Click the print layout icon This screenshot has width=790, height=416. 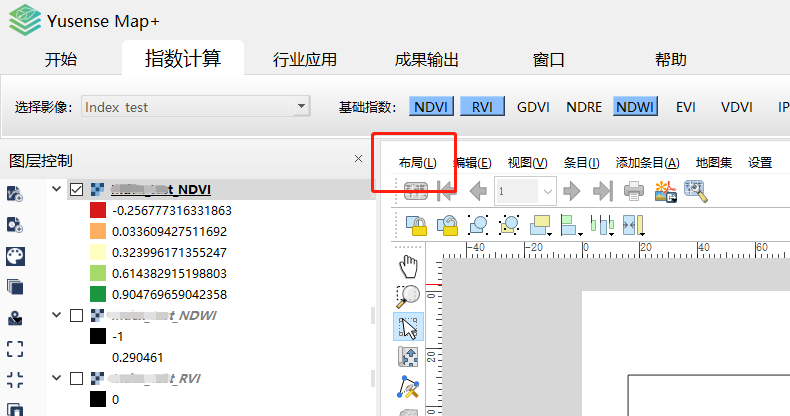[x=633, y=191]
